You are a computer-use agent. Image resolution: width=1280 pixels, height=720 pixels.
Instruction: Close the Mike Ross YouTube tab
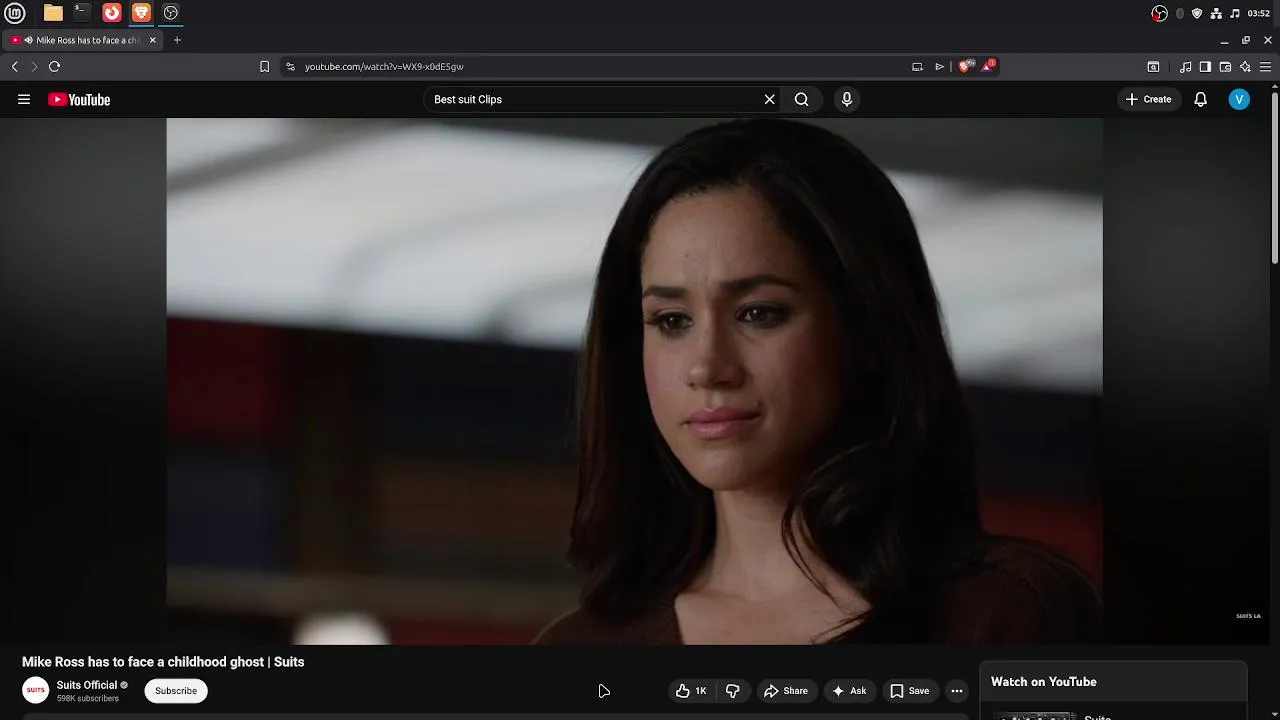point(153,40)
